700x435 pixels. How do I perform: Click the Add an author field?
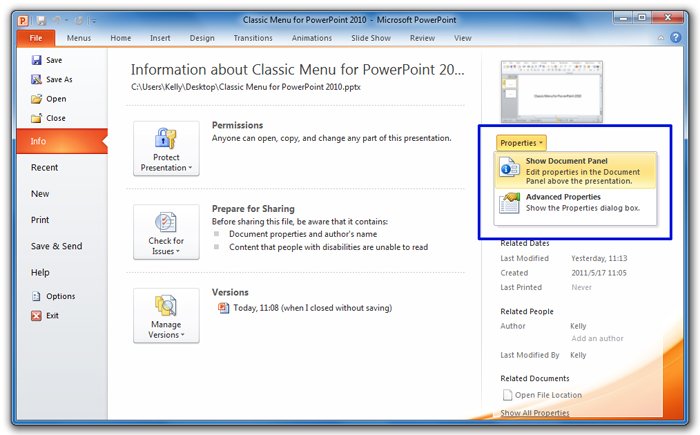(x=597, y=339)
